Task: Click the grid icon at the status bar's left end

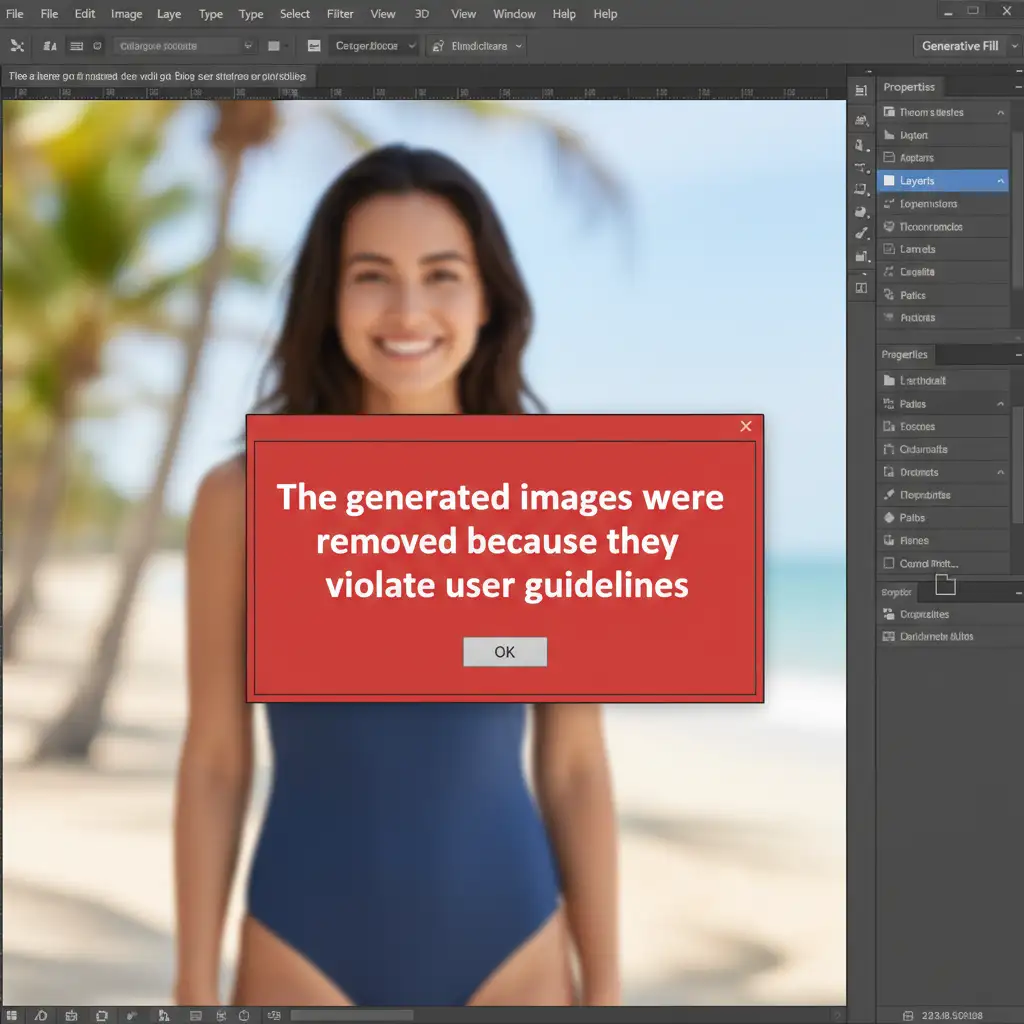Action: [x=14, y=1015]
